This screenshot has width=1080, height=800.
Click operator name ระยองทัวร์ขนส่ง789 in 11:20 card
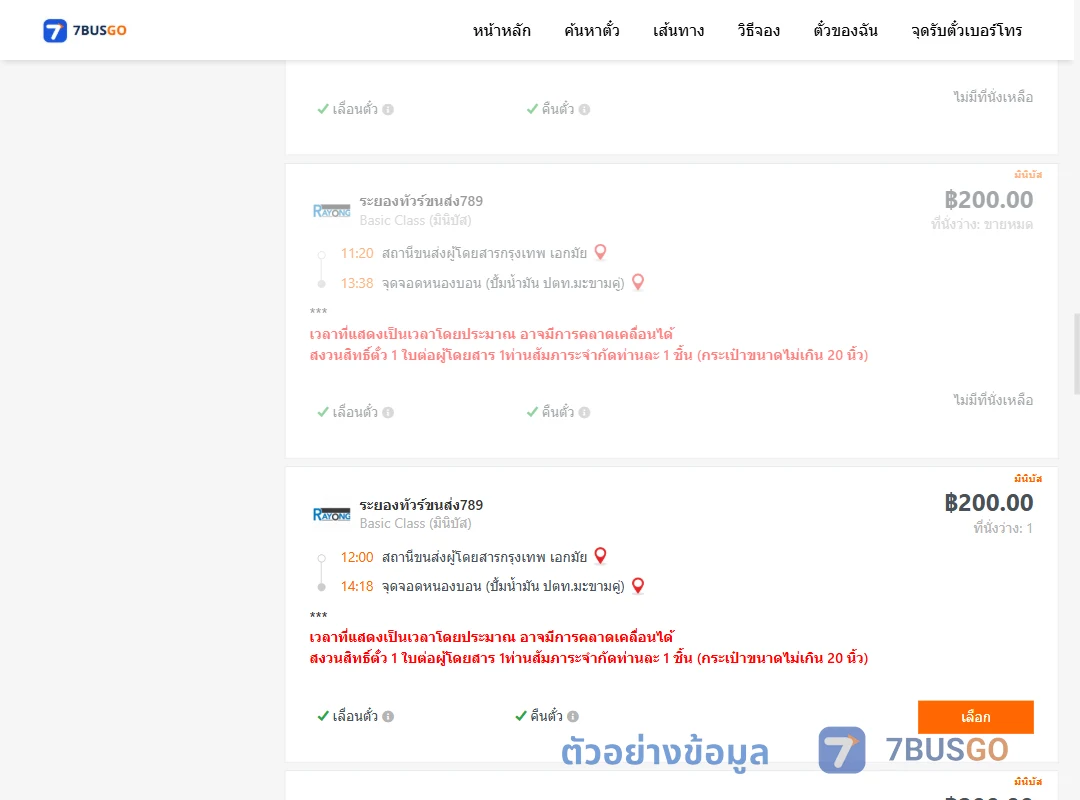click(x=421, y=201)
